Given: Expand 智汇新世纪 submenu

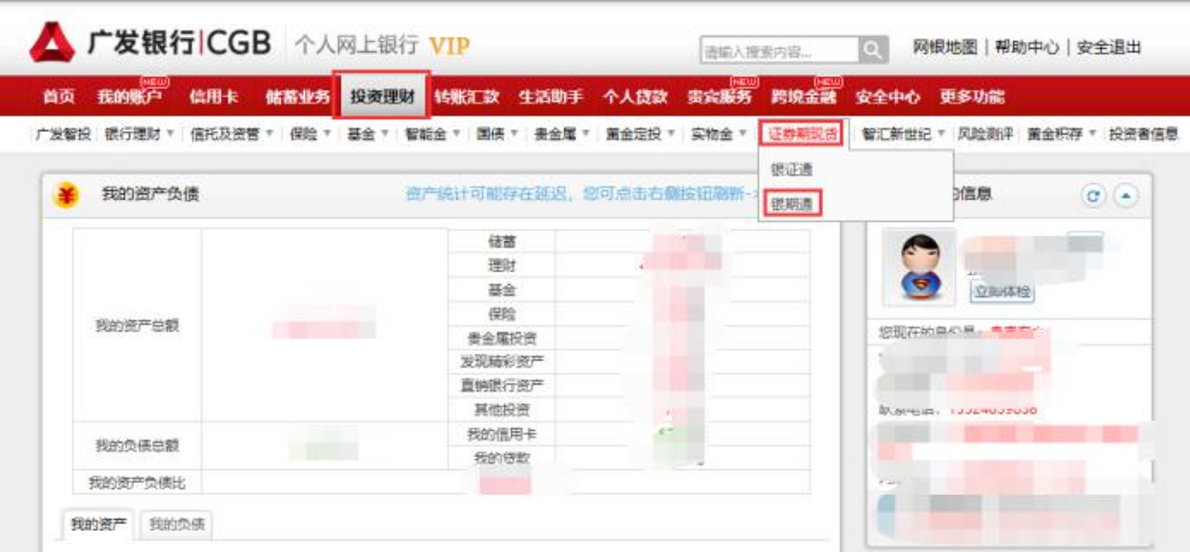Looking at the screenshot, I should [903, 134].
